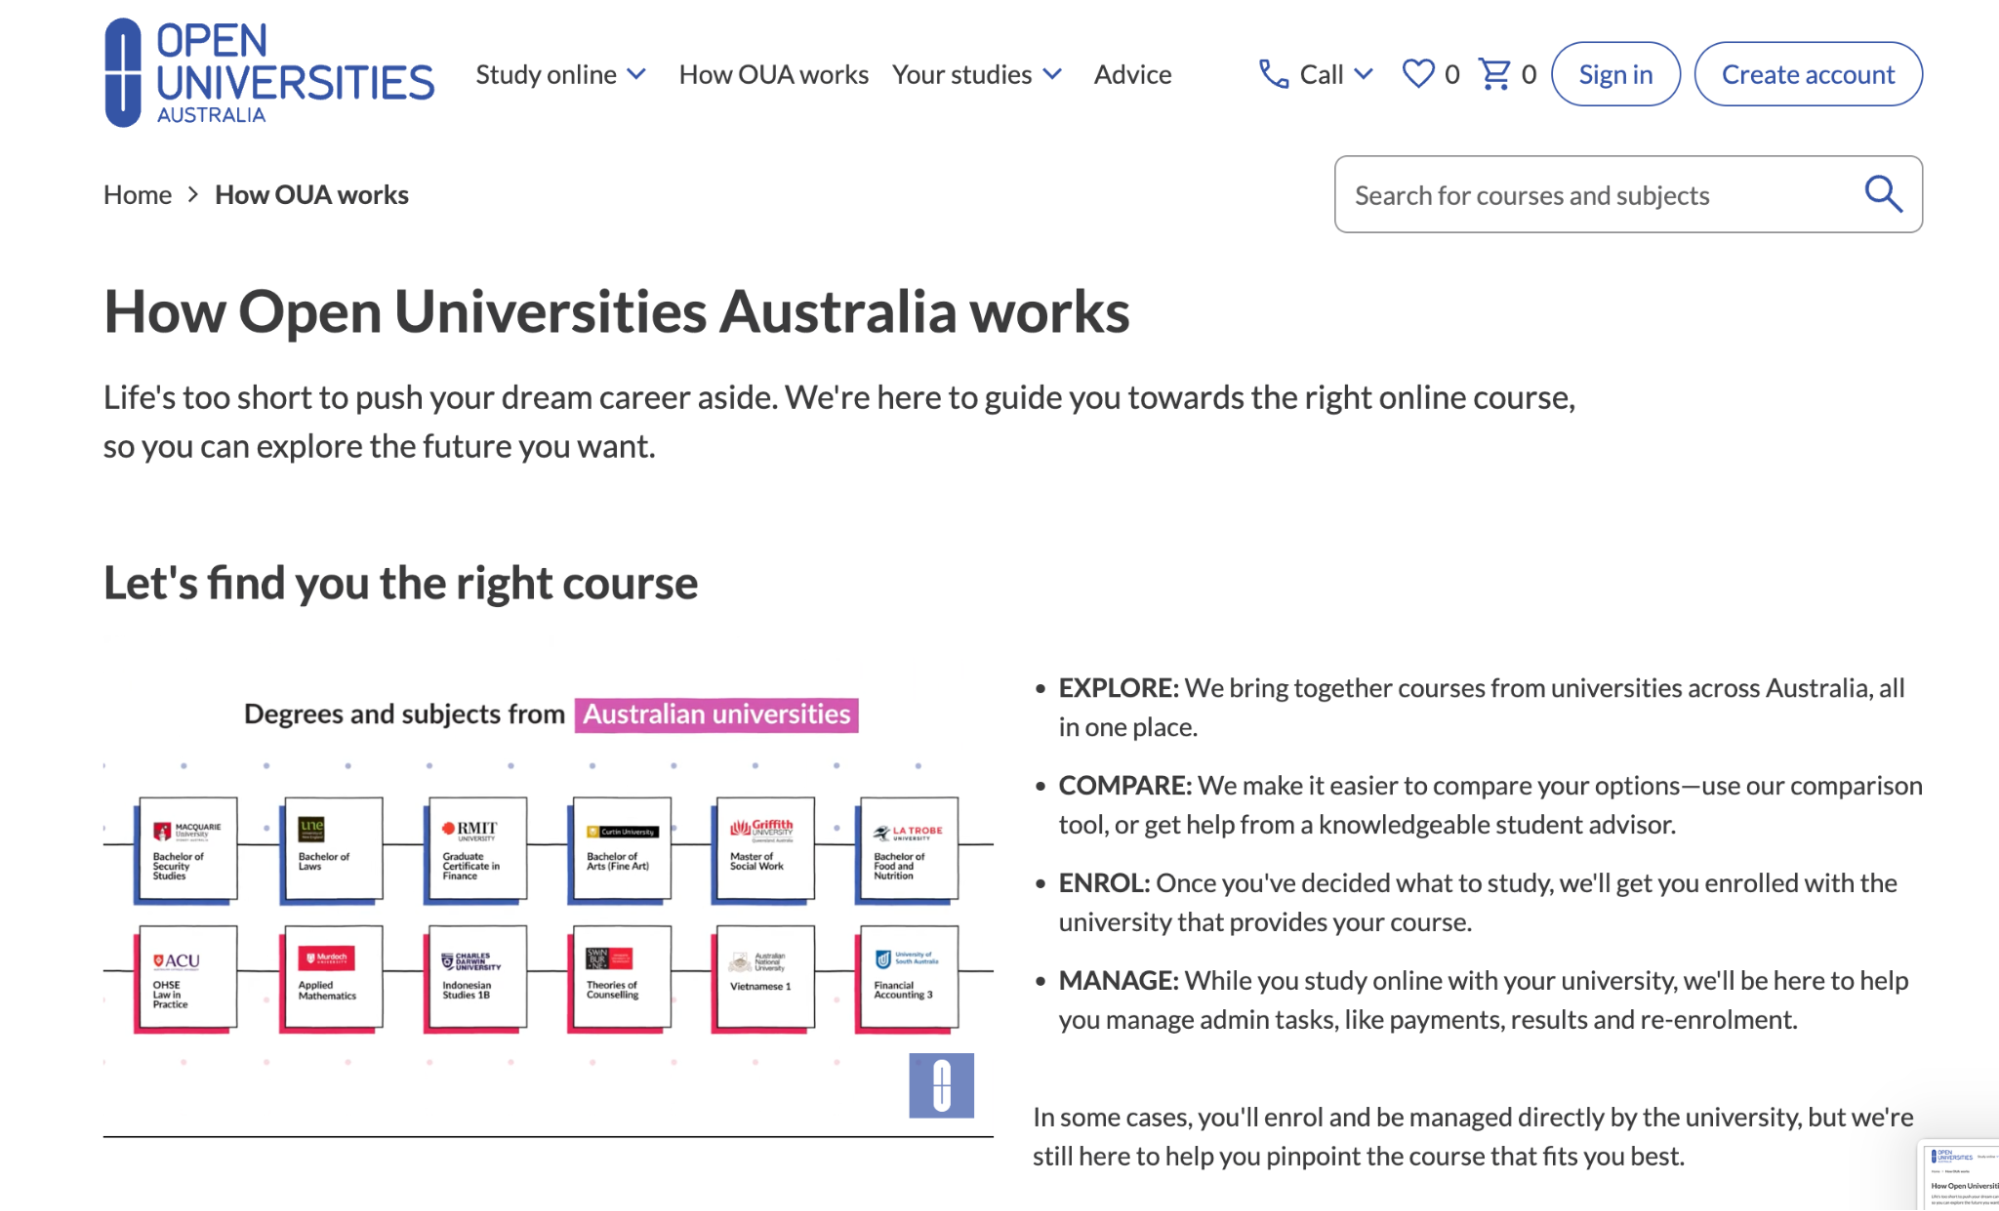This screenshot has width=1999, height=1211.
Task: Click the OUA badge in the video corner
Action: coord(941,1085)
